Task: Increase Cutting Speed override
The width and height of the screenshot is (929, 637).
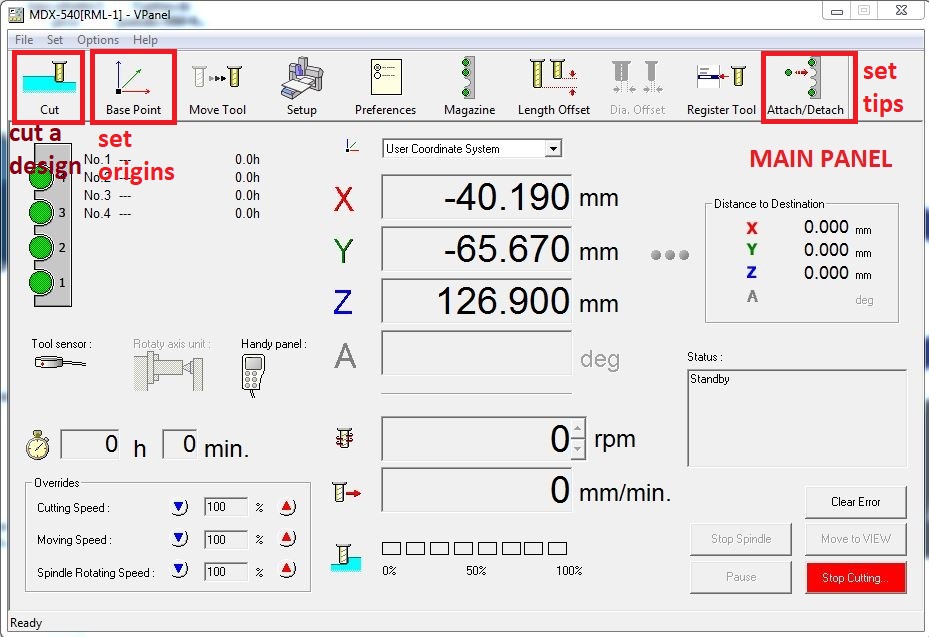Action: (287, 507)
